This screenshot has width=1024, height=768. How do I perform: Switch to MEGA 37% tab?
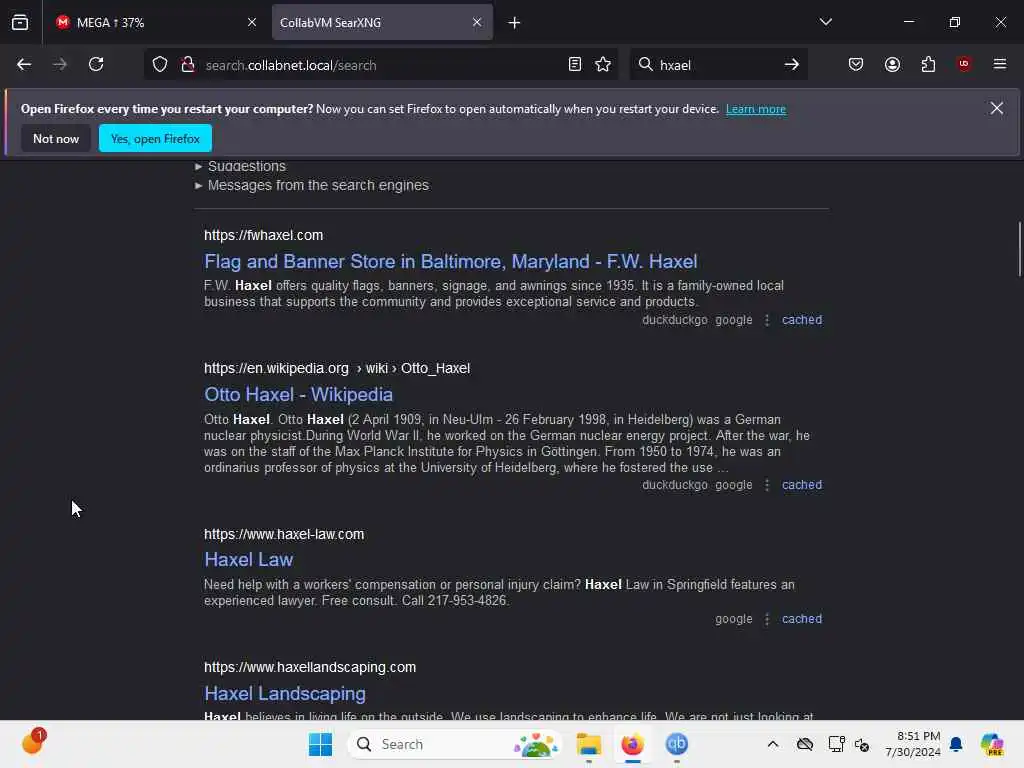[x=155, y=22]
